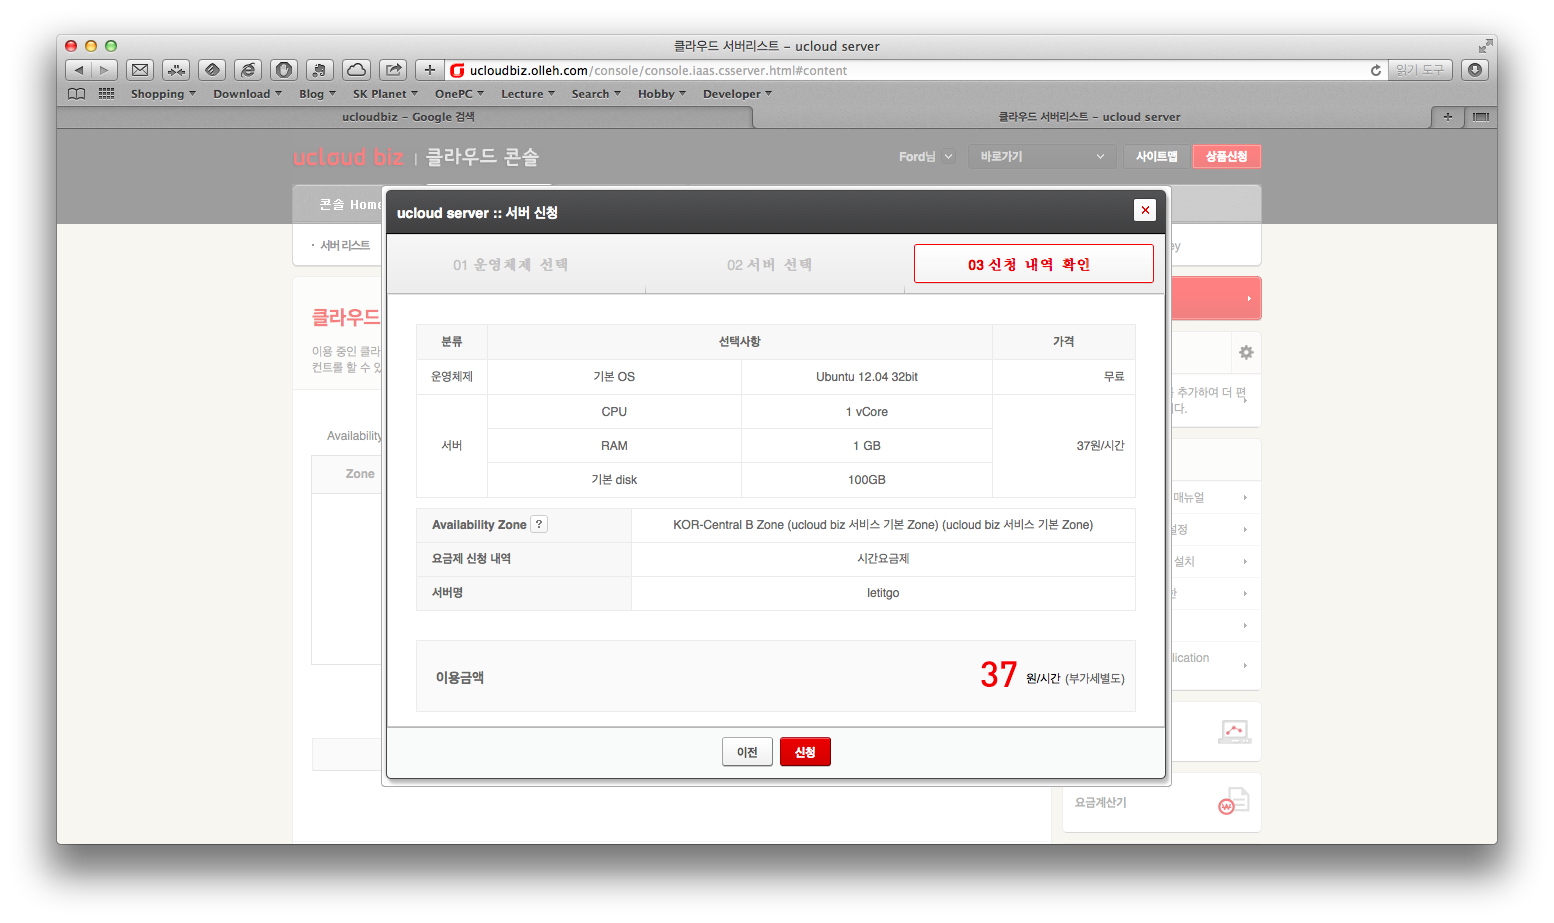The width and height of the screenshot is (1554, 923).
Task: Click the Availability Zone help question mark
Action: pos(539,524)
